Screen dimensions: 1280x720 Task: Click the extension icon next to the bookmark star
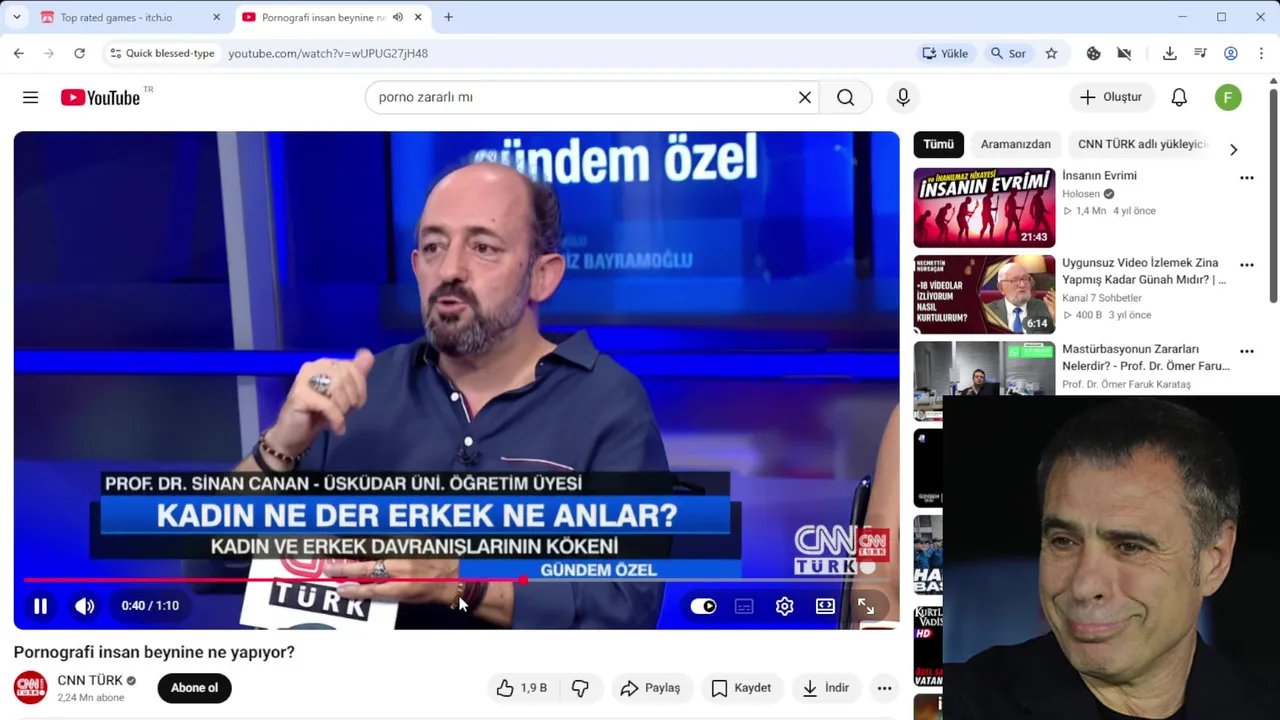1093,53
